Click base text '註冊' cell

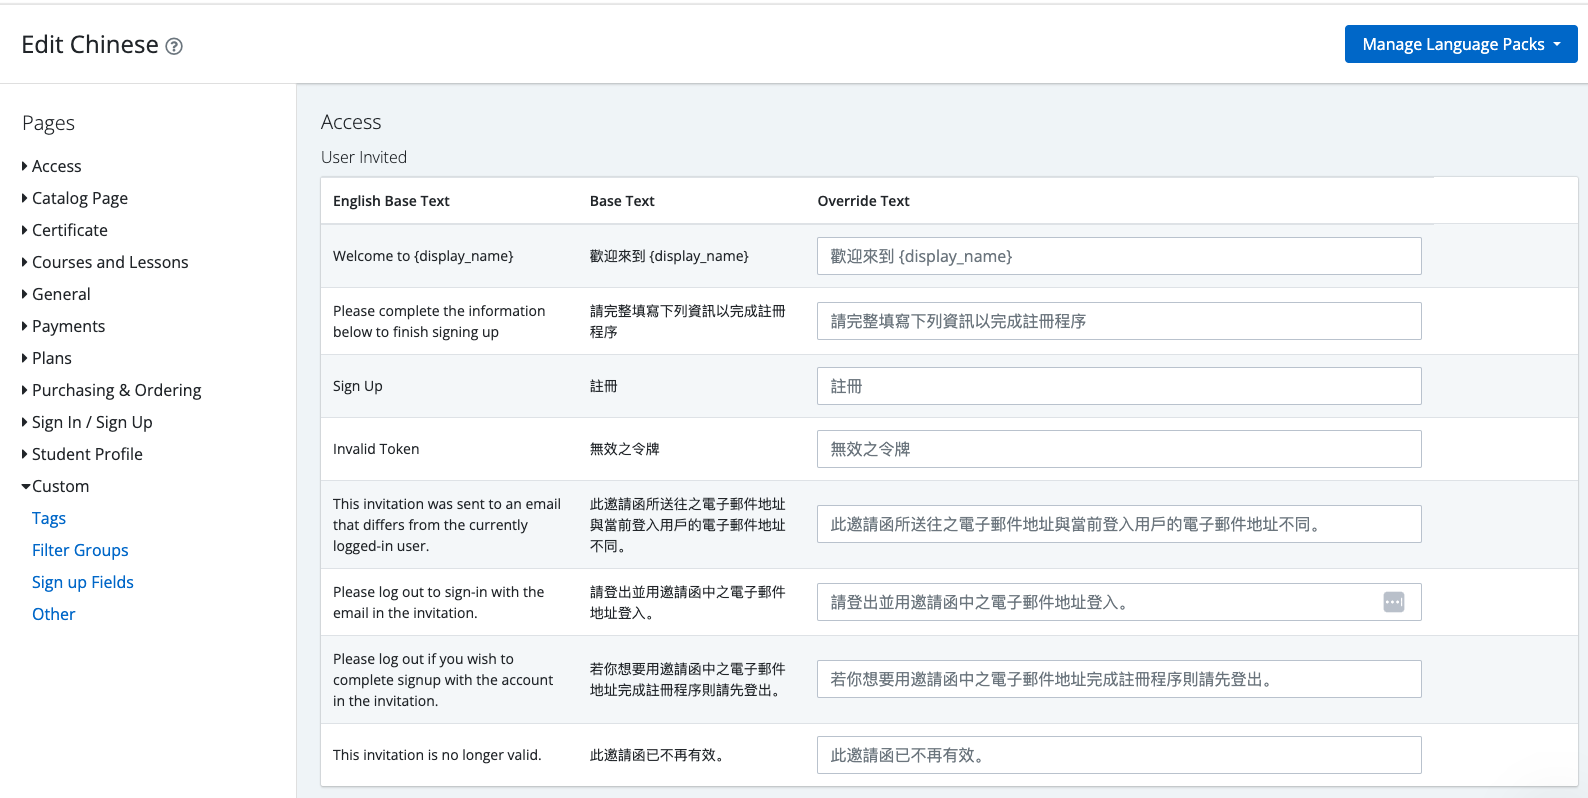(603, 386)
